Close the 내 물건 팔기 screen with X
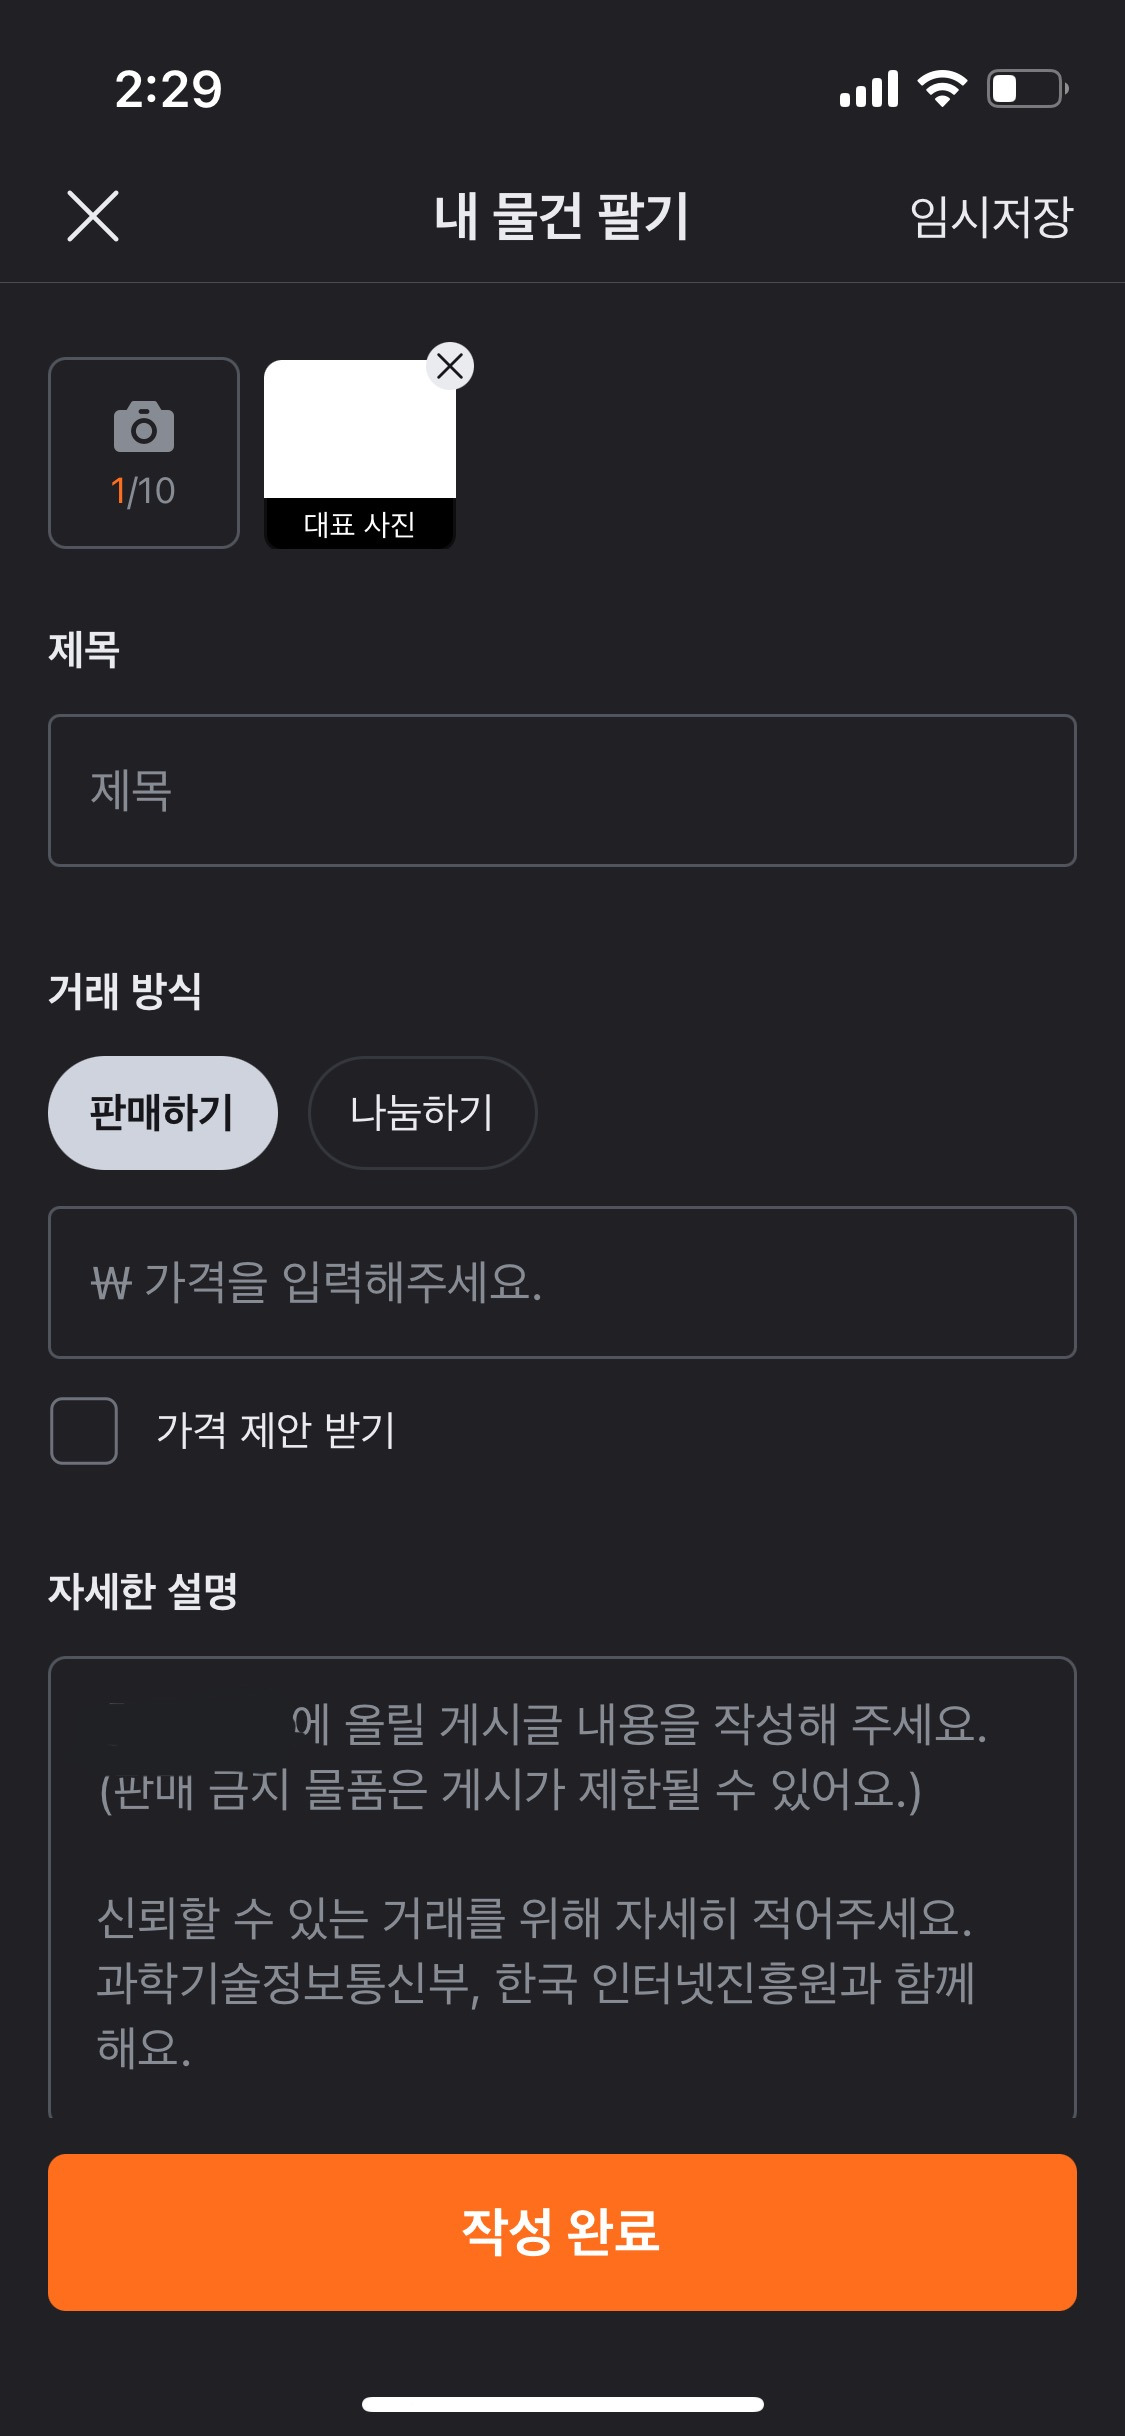The image size is (1125, 2436). pyautogui.click(x=93, y=216)
